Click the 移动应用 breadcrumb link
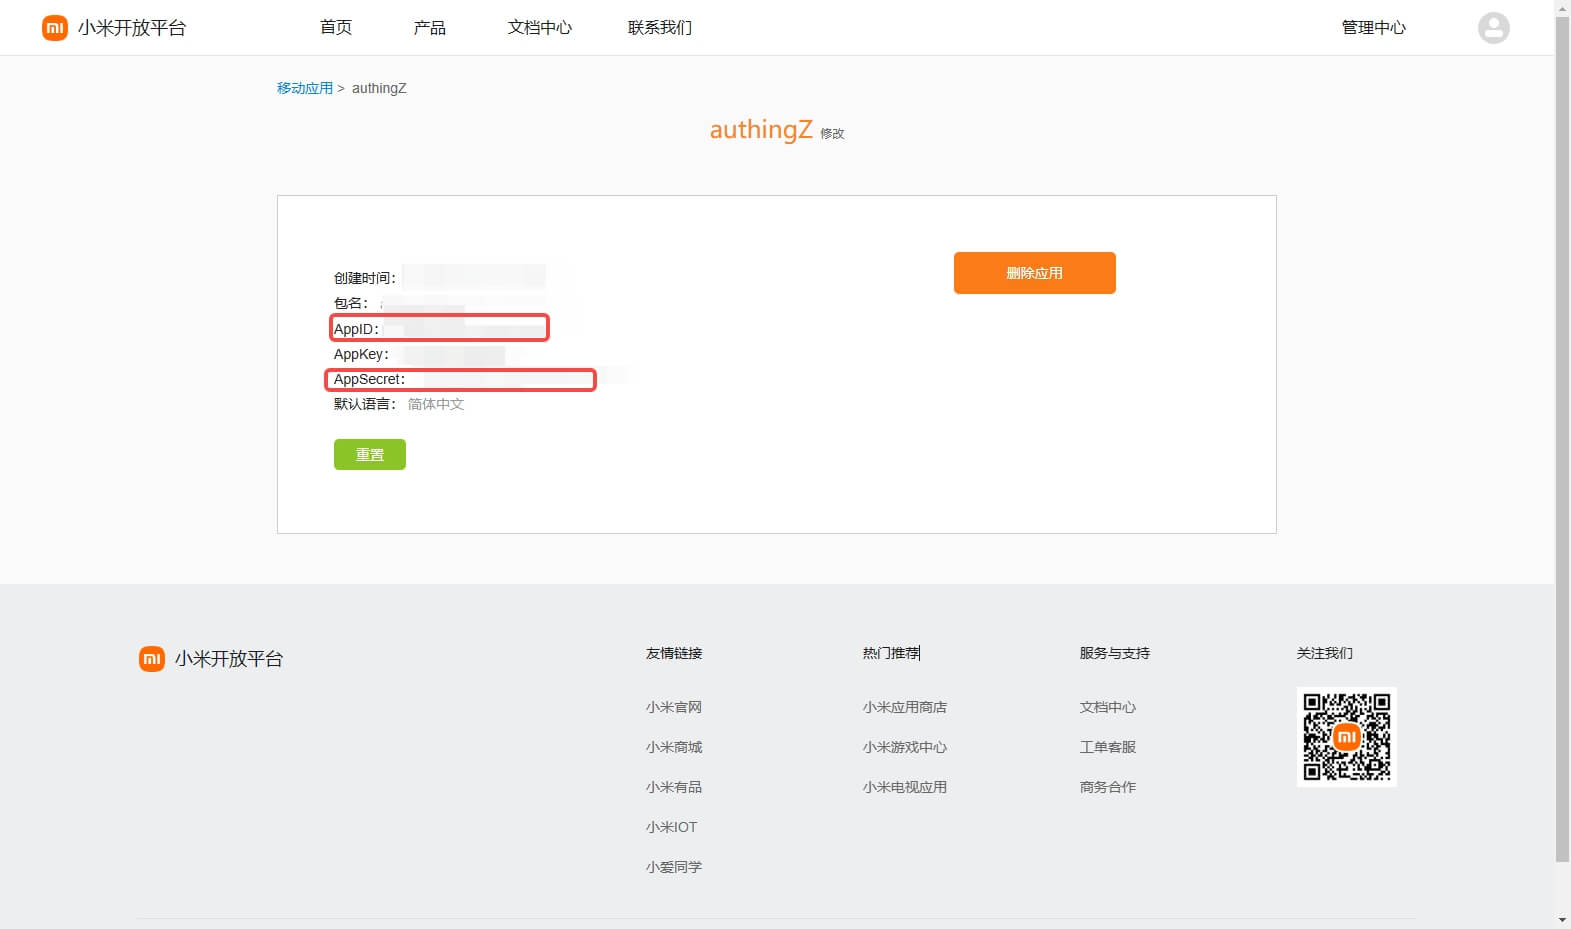The width and height of the screenshot is (1571, 929). (304, 88)
